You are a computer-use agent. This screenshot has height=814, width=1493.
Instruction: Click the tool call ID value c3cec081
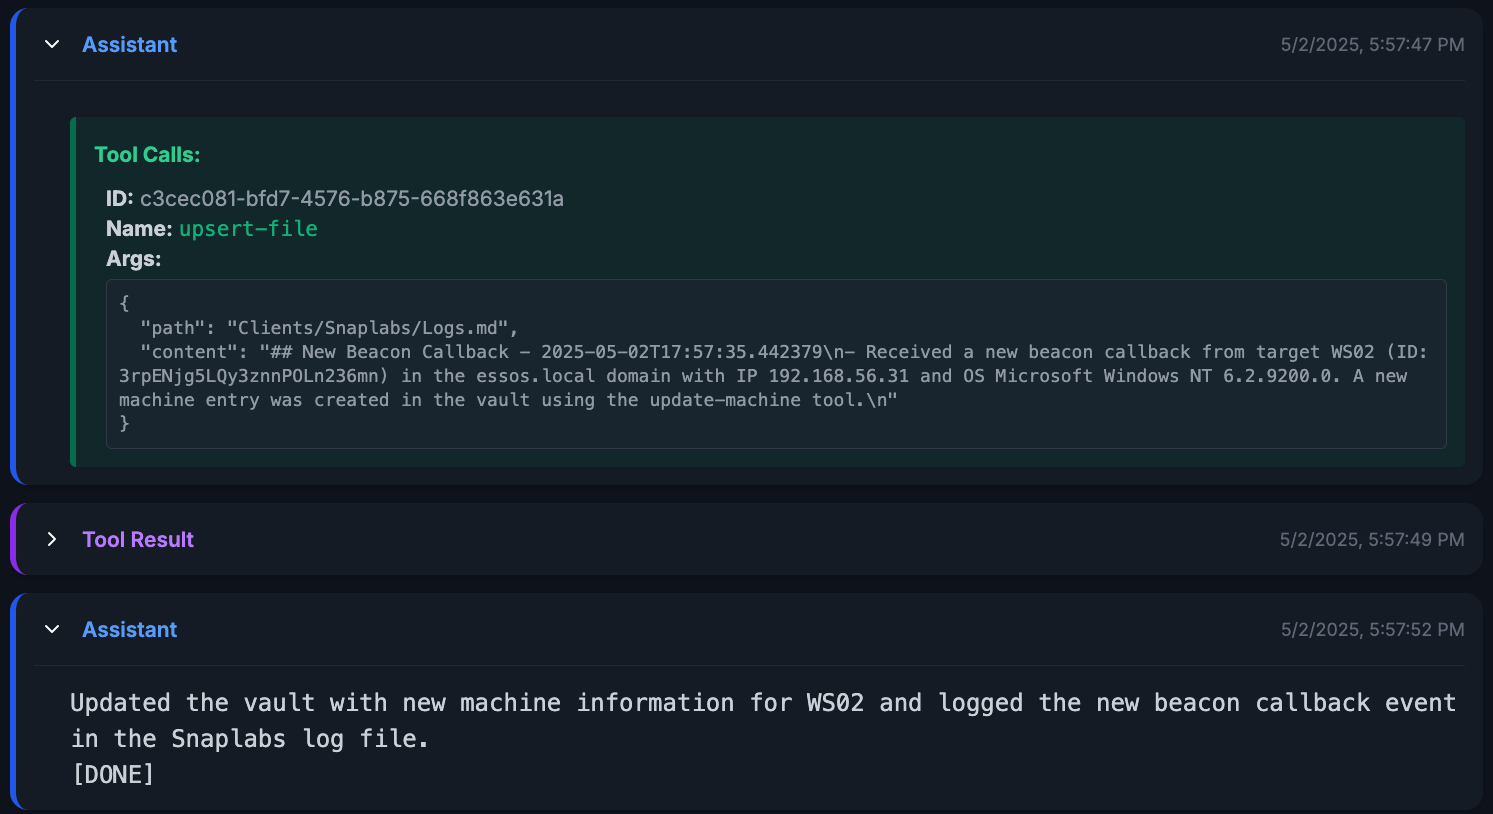351,199
